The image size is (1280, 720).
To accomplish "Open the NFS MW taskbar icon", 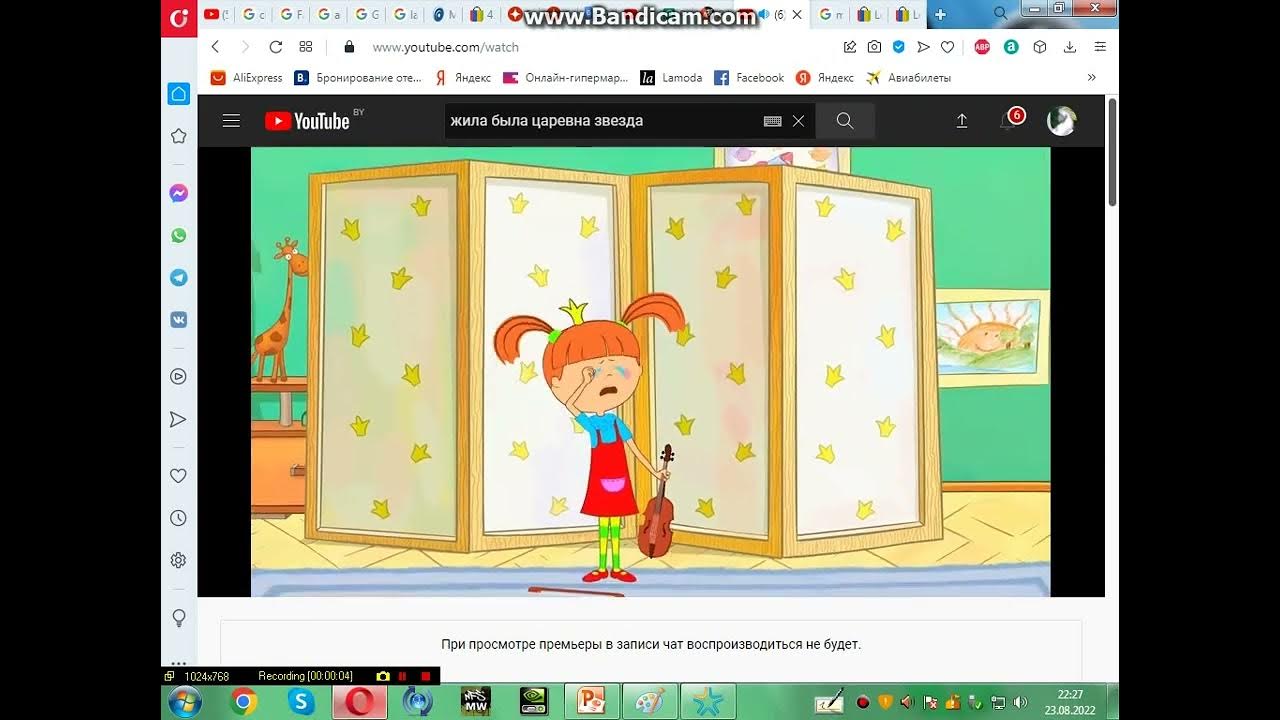I will tap(475, 702).
